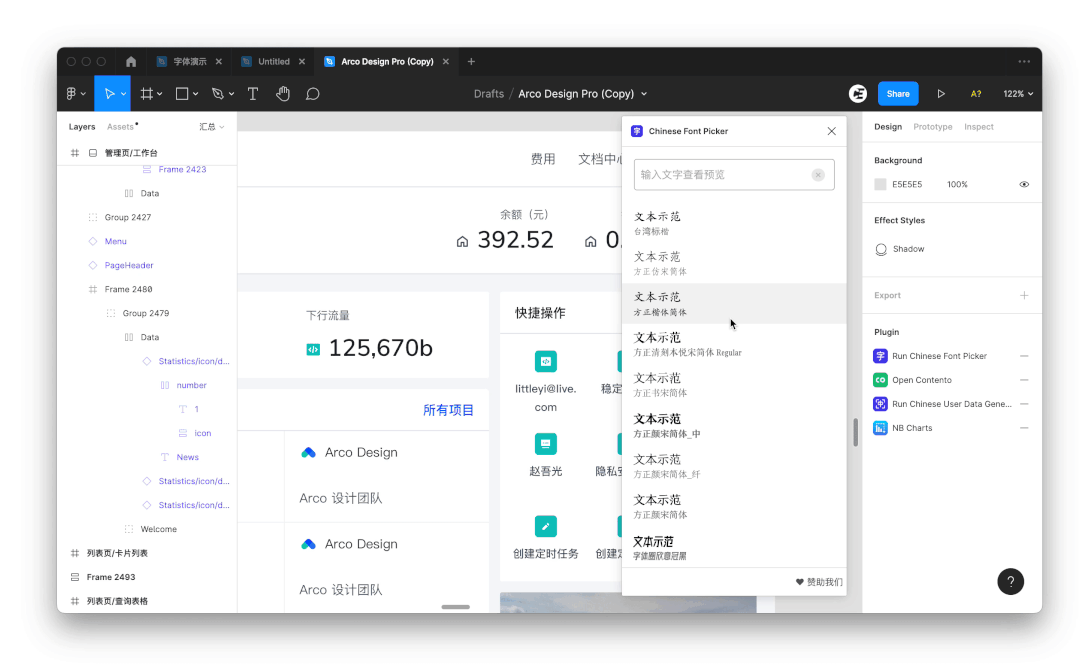Image resolution: width=1079 pixels, height=667 pixels.
Task: Clear the font preview search field
Action: click(x=818, y=175)
